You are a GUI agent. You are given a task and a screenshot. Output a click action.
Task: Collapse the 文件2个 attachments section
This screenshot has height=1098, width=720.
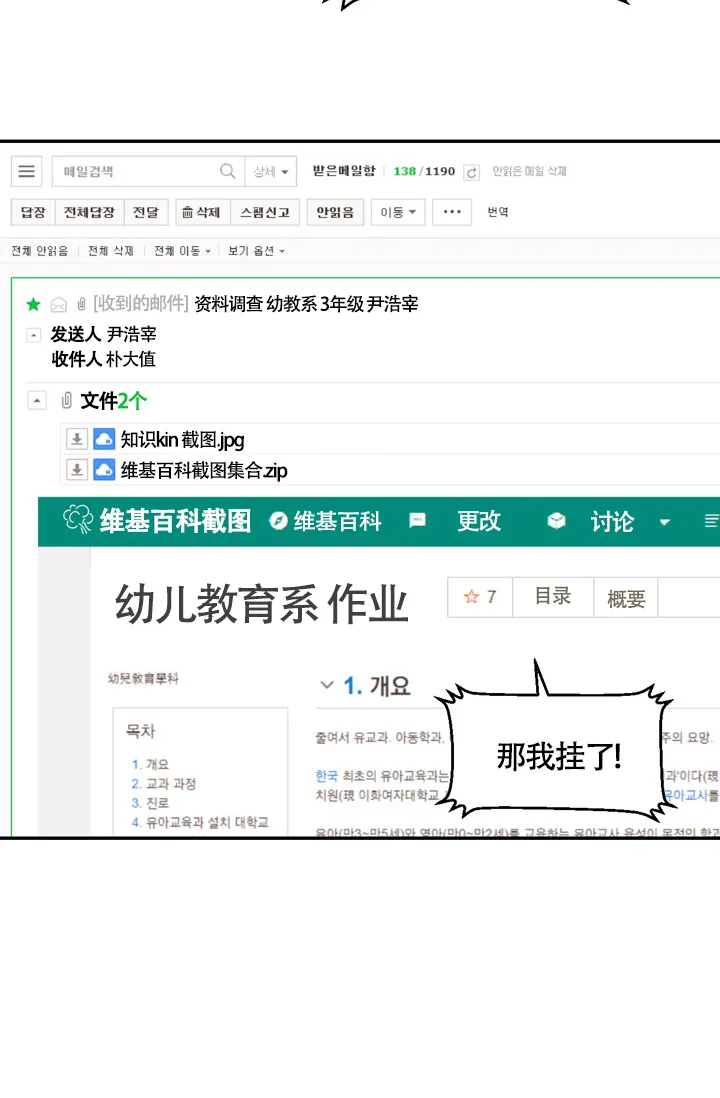(x=36, y=401)
